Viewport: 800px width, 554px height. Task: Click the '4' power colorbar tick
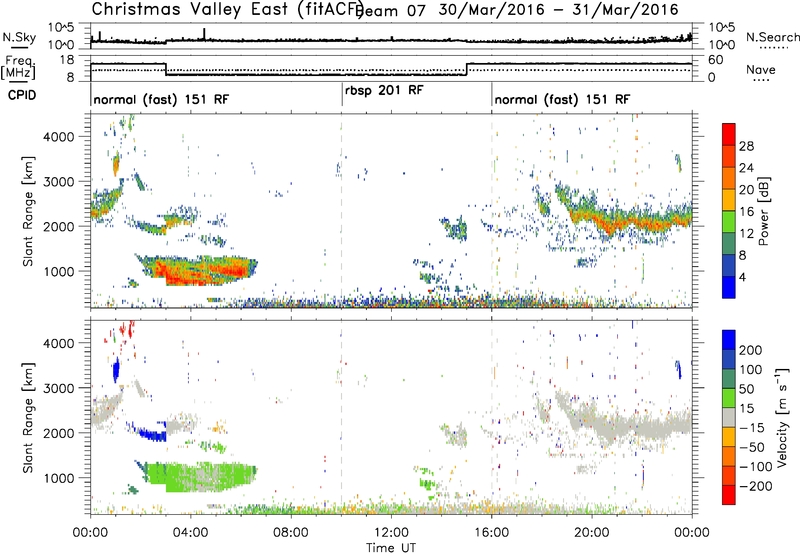coord(743,278)
